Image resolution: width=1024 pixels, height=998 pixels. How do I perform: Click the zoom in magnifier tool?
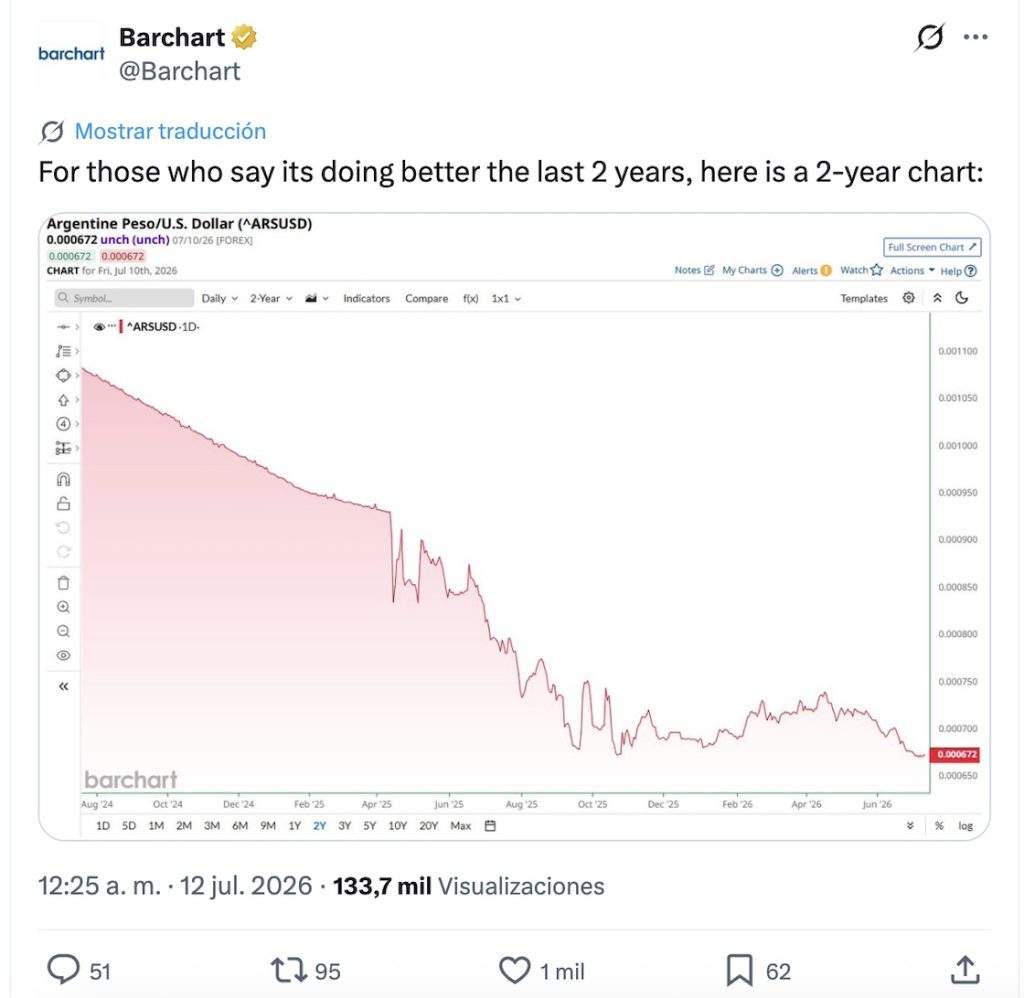63,607
